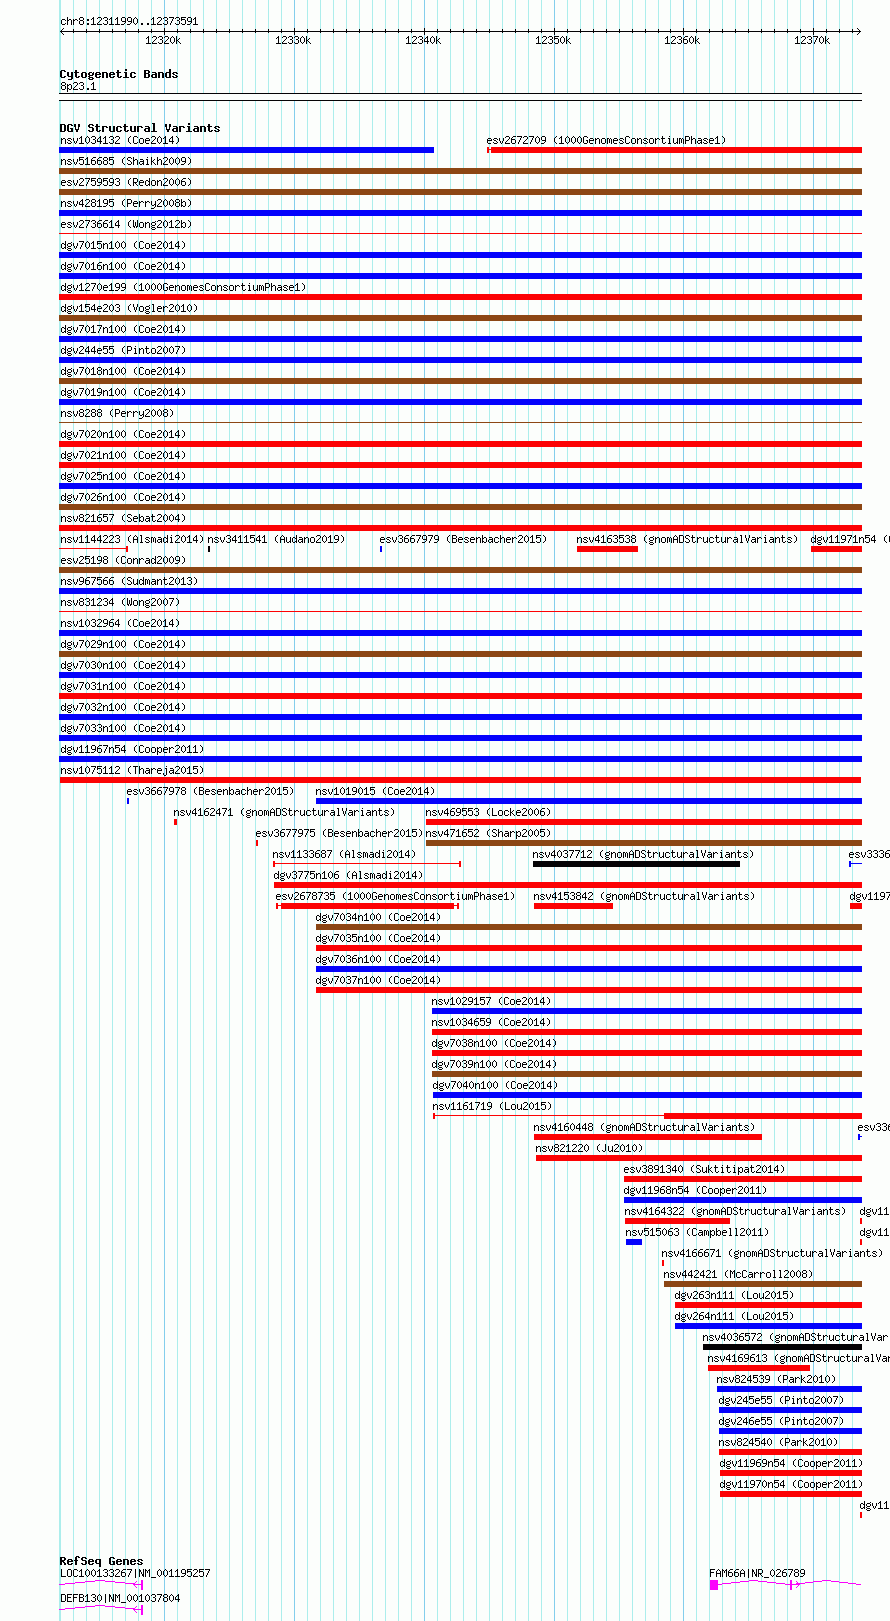Click the nsv1075112 (Thareja2015) label
Viewport: 890px width, 1621px height.
[x=132, y=770]
